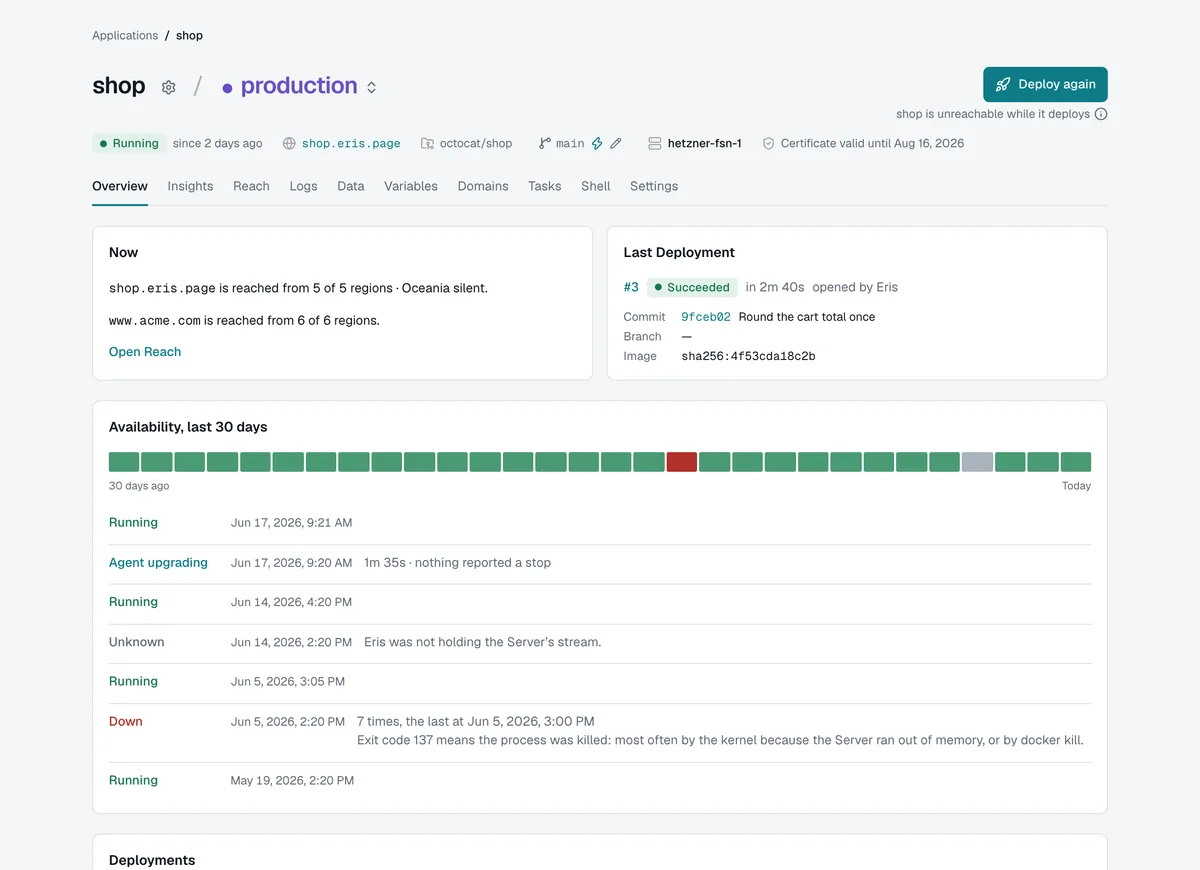Edit the branch with the pencil icon
This screenshot has height=870, width=1200.
[616, 143]
